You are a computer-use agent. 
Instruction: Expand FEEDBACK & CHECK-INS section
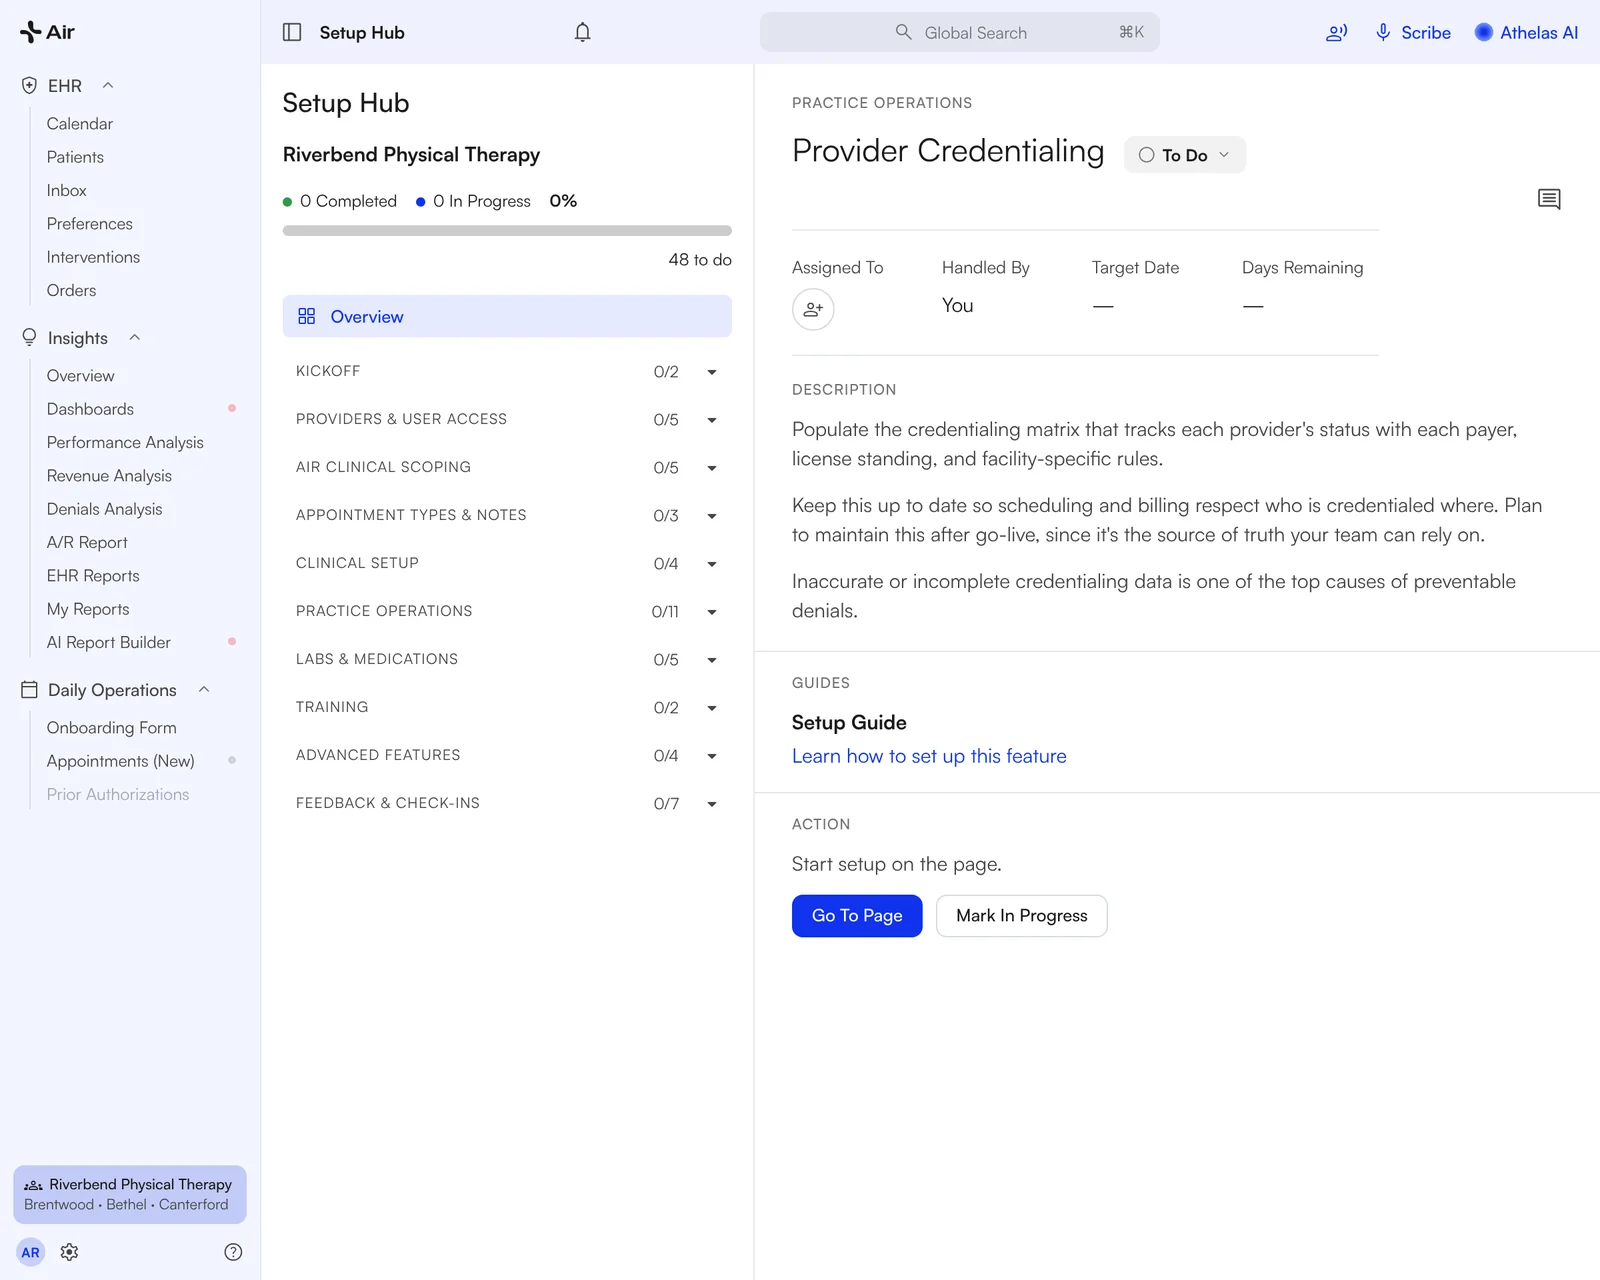507,803
